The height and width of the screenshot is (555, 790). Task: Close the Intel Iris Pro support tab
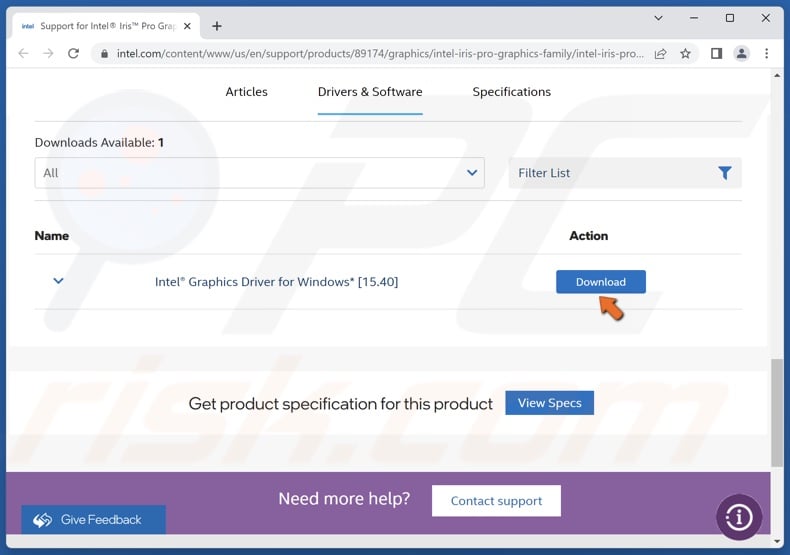(x=187, y=26)
